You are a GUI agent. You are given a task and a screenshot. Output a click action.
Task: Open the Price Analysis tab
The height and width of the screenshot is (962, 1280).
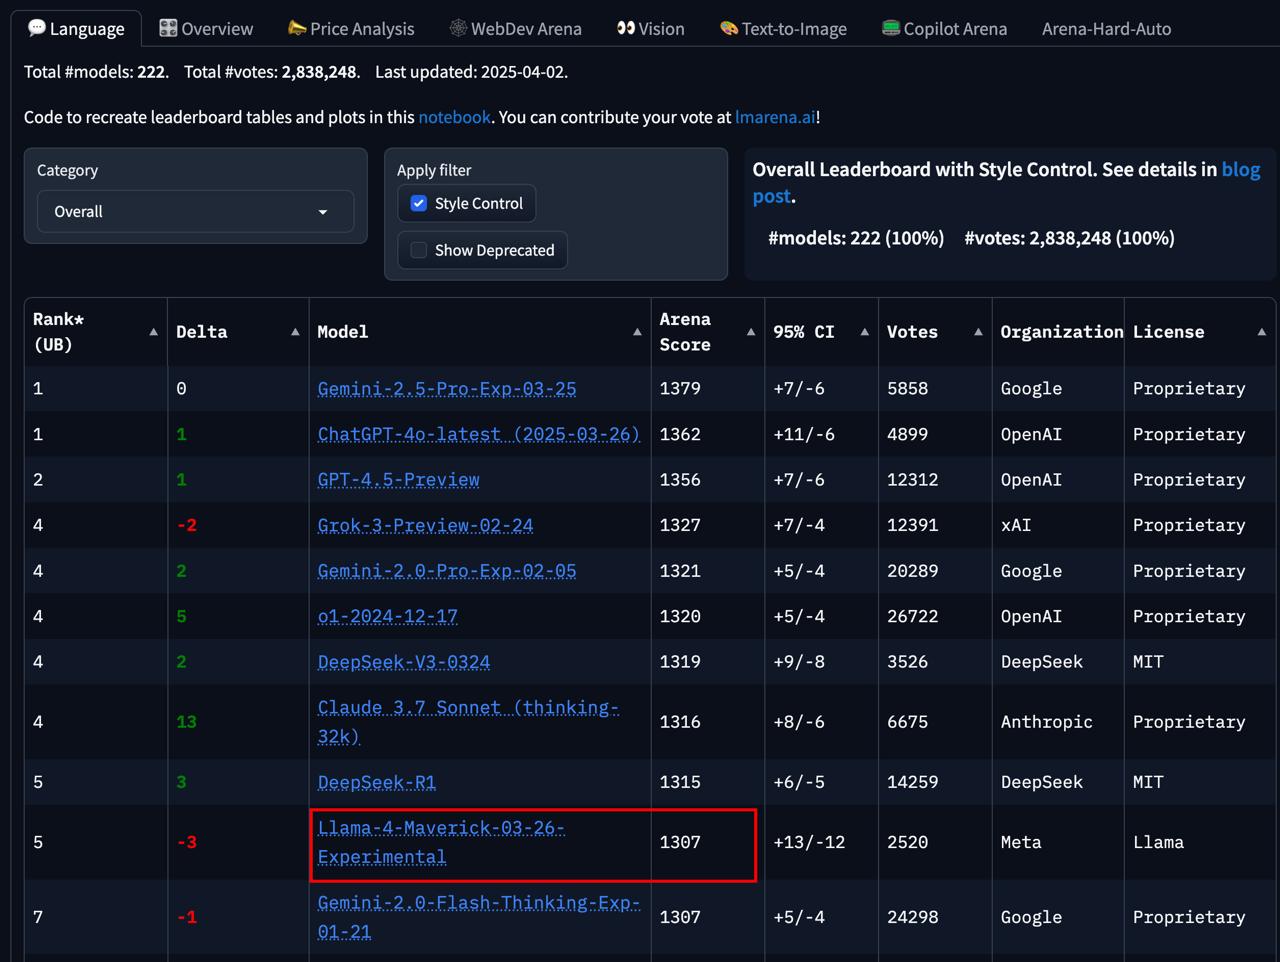351,29
